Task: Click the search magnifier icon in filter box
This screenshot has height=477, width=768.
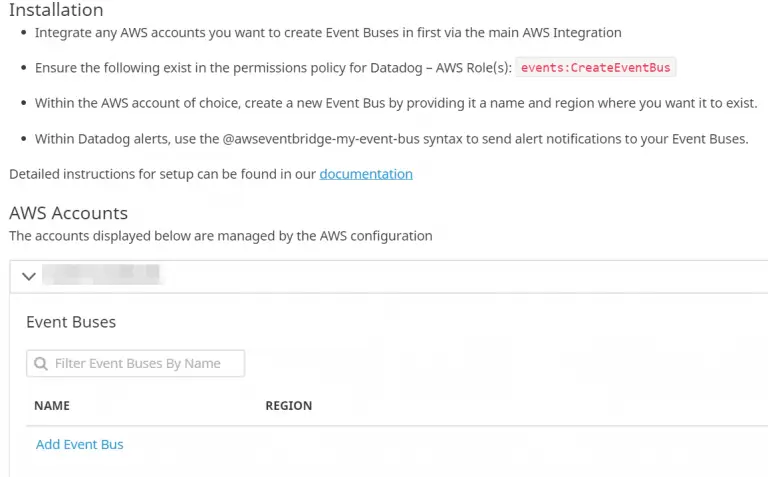Action: [x=41, y=363]
